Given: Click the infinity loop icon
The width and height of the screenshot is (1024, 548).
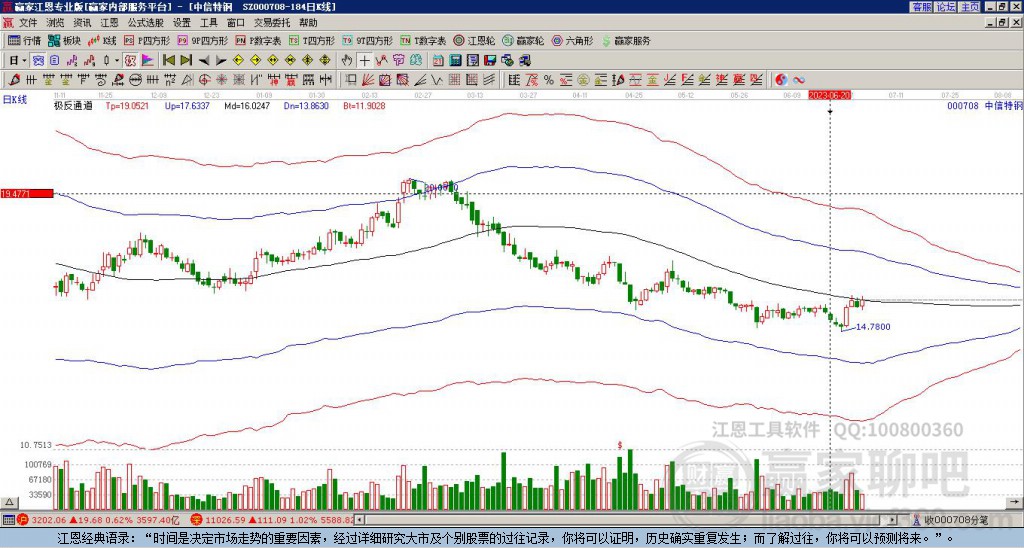Looking at the screenshot, I should pos(799,80).
